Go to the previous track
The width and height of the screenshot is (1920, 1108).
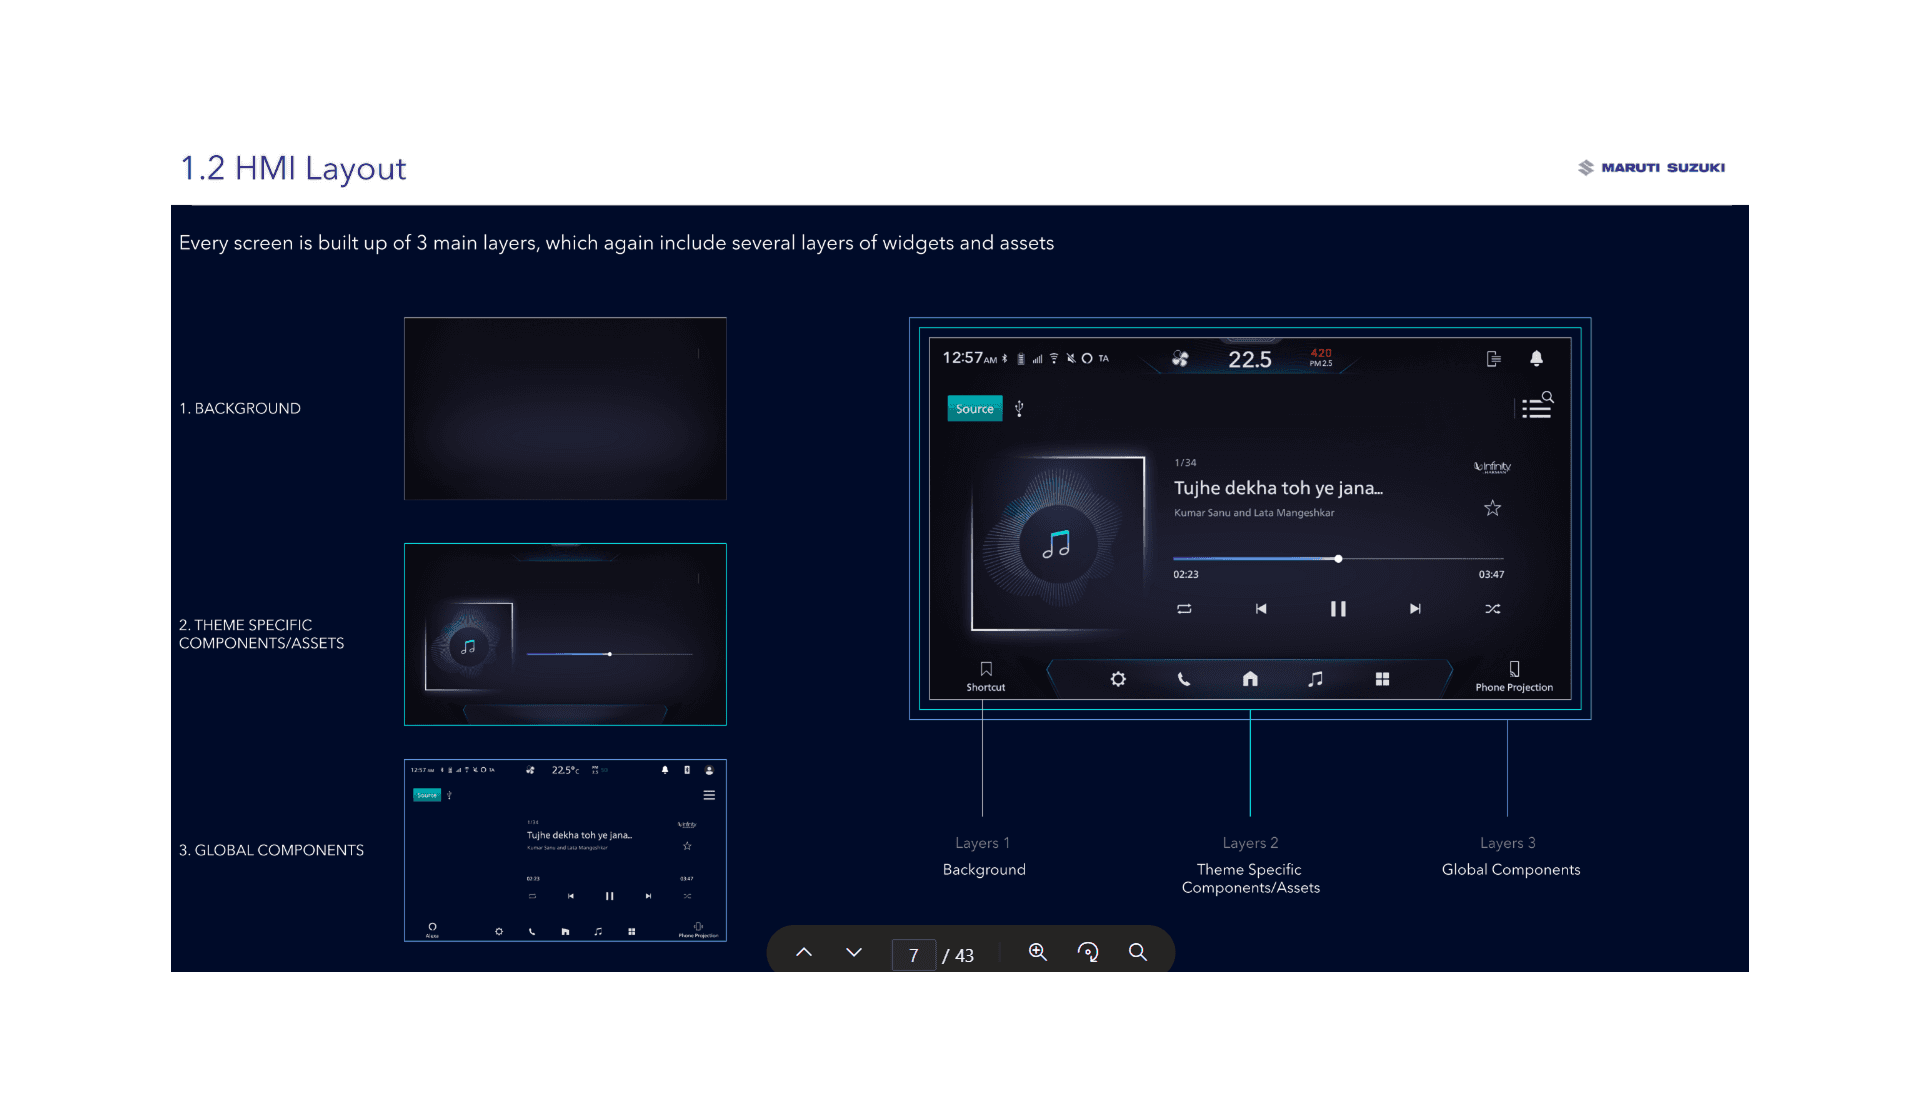pyautogui.click(x=1261, y=609)
